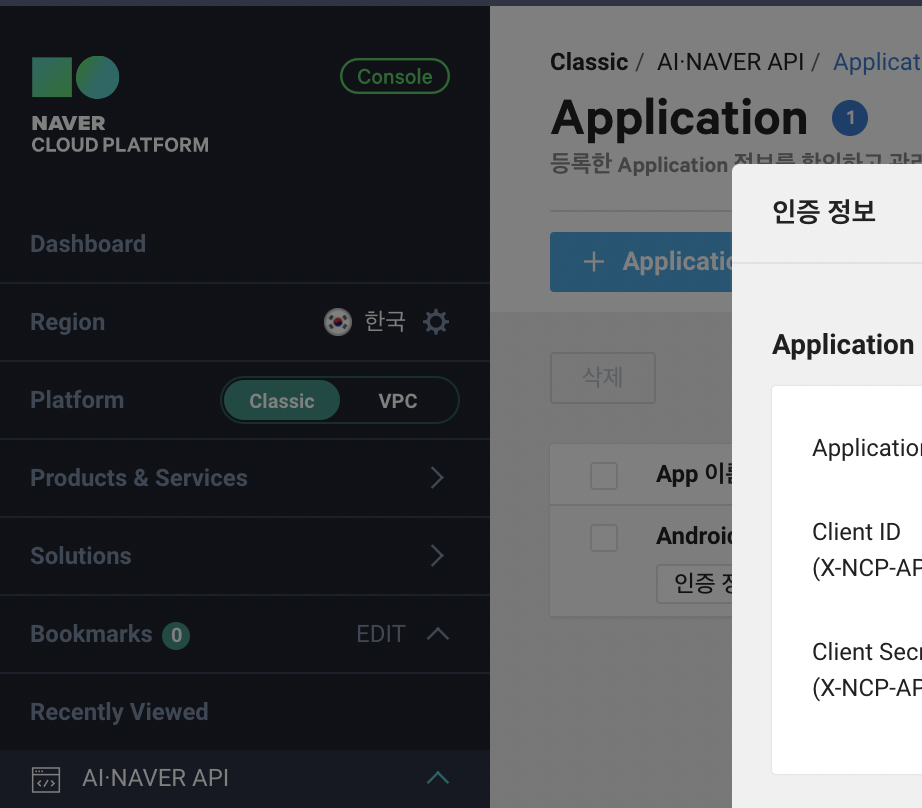The width and height of the screenshot is (922, 808).
Task: Expand the Solutions chevron
Action: tap(437, 556)
